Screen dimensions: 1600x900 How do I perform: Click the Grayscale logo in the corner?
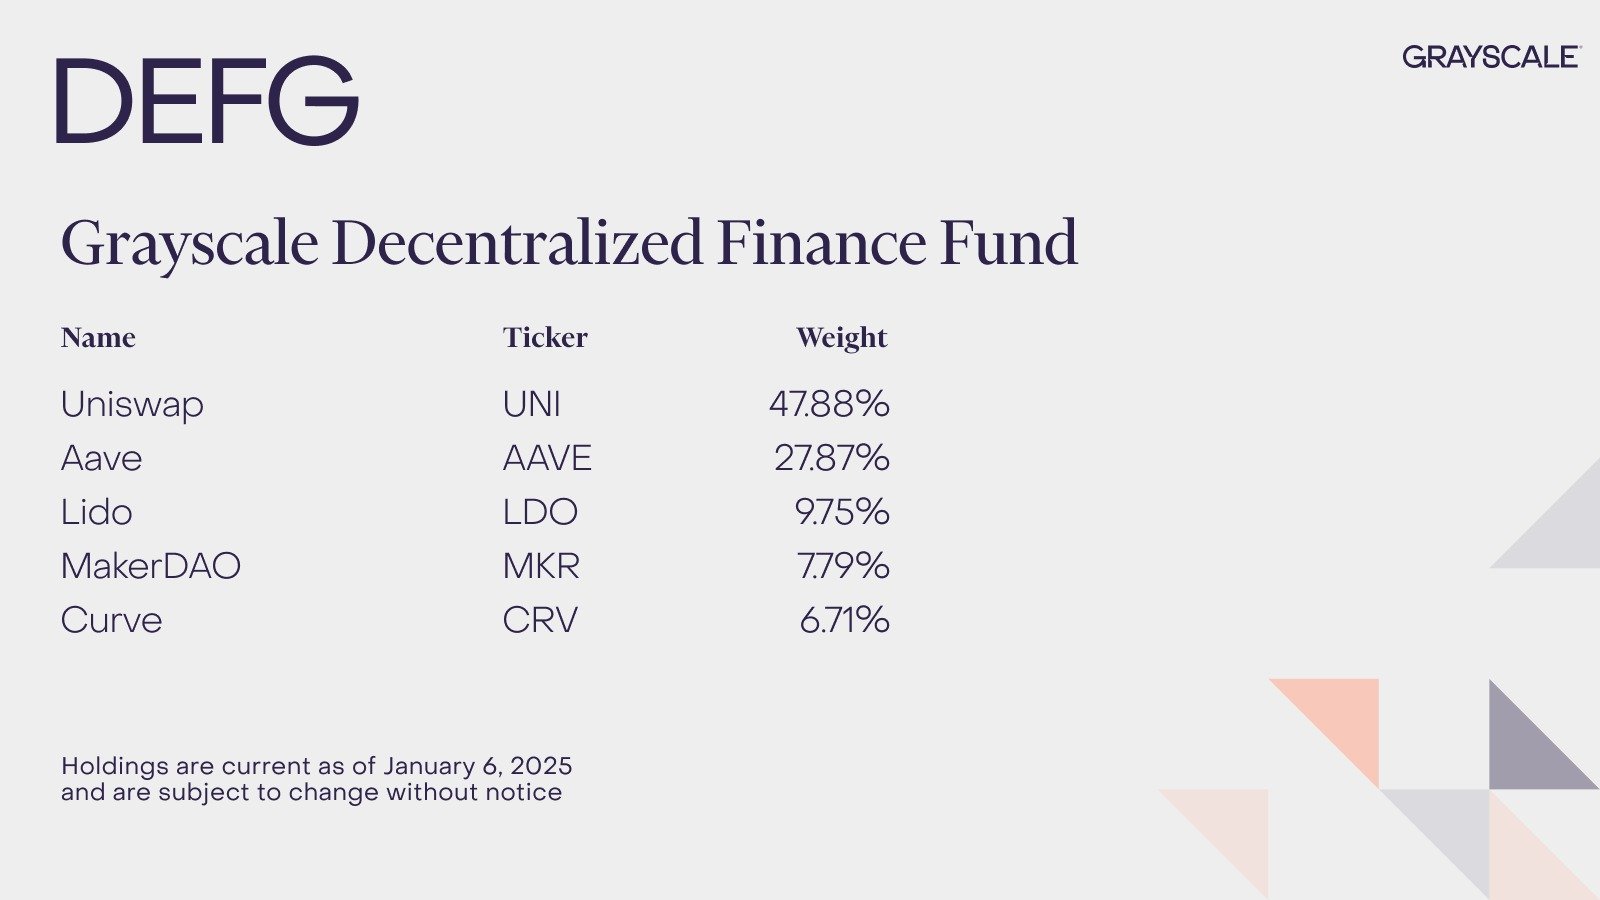[1491, 57]
